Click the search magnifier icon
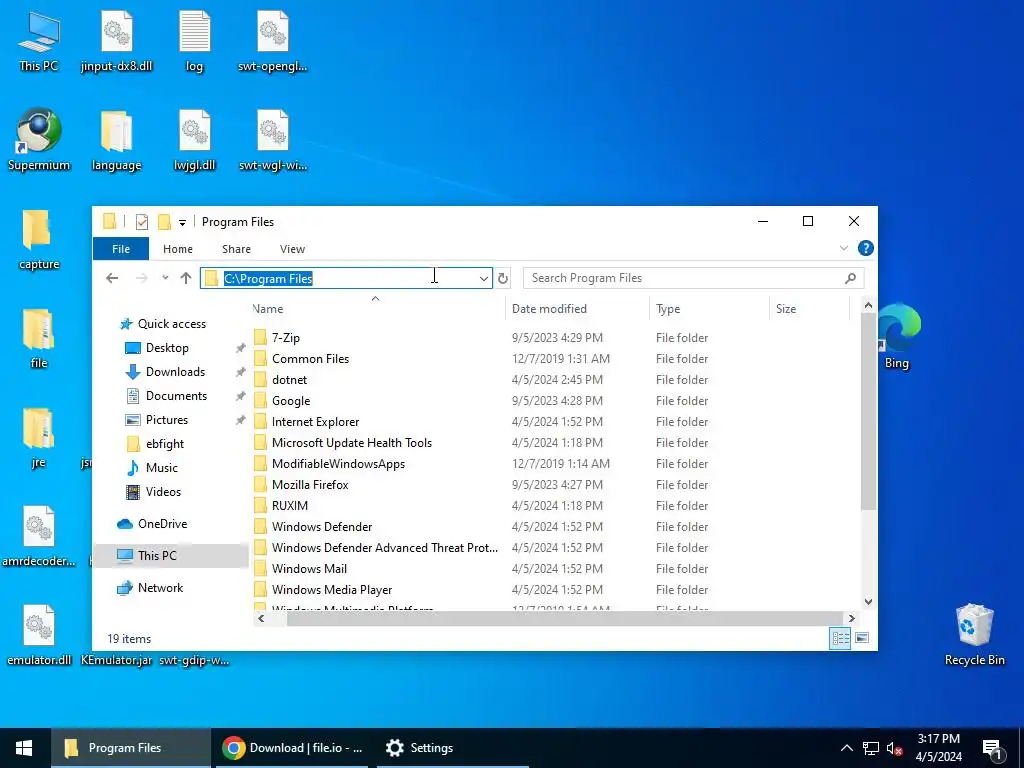 (850, 278)
